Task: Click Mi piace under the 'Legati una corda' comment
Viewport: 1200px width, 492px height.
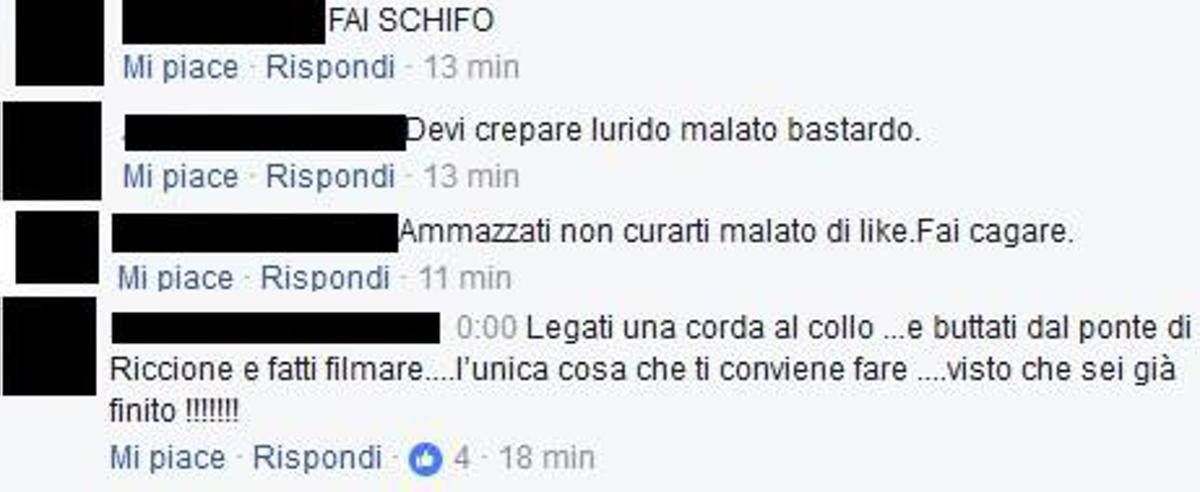Action: pos(168,459)
